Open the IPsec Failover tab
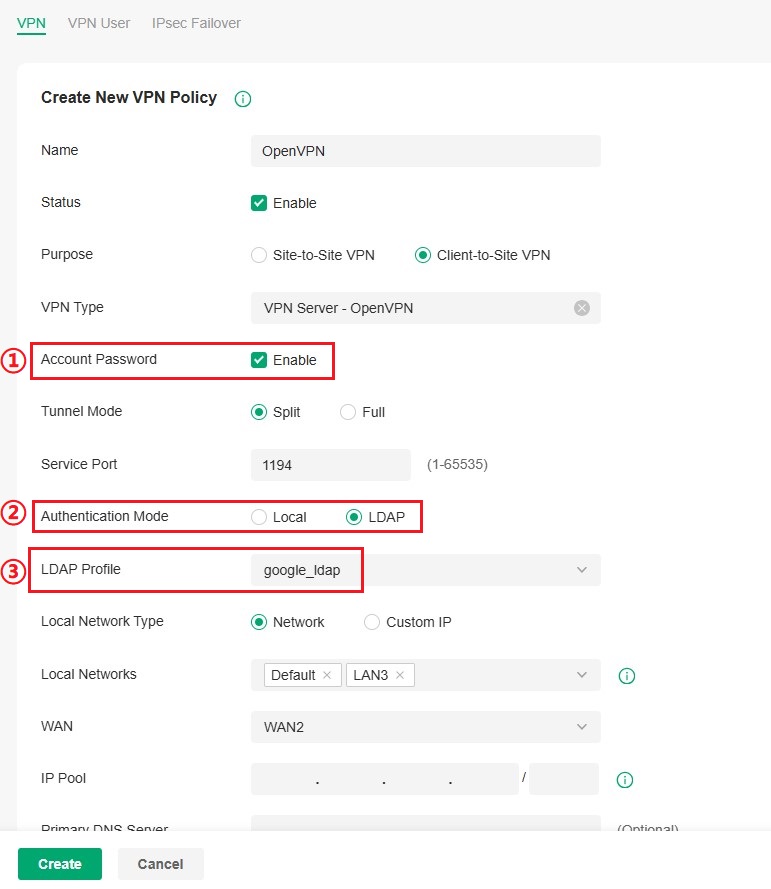 (196, 23)
